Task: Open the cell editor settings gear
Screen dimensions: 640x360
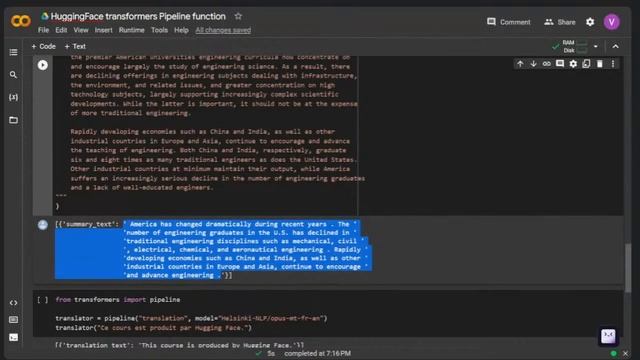Action: [573, 64]
